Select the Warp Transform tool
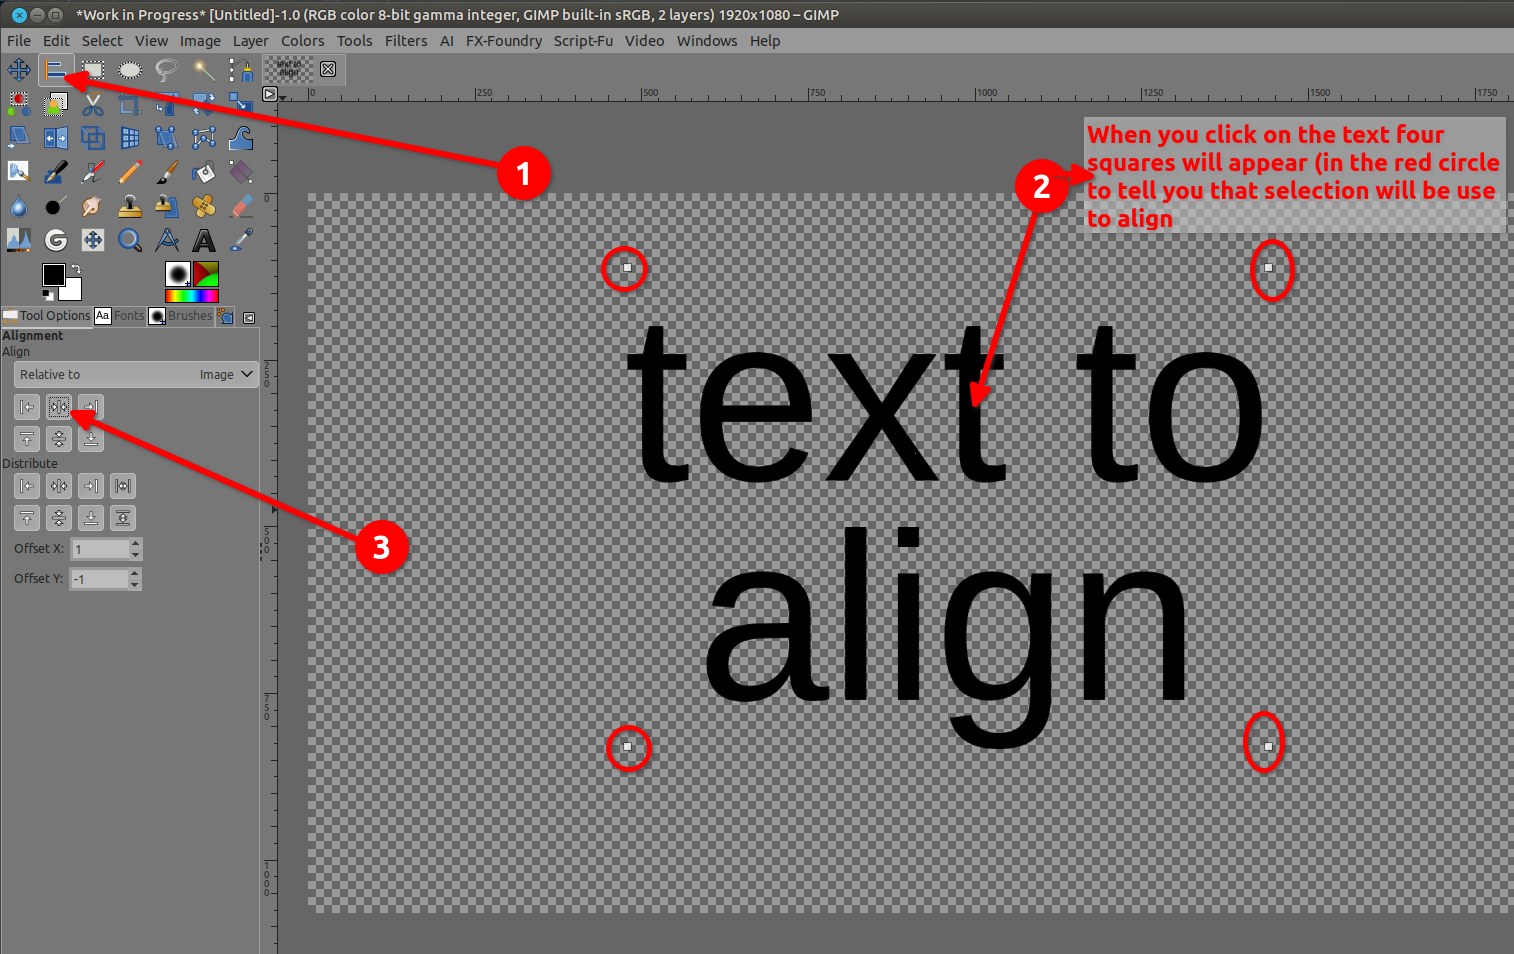 [x=241, y=138]
